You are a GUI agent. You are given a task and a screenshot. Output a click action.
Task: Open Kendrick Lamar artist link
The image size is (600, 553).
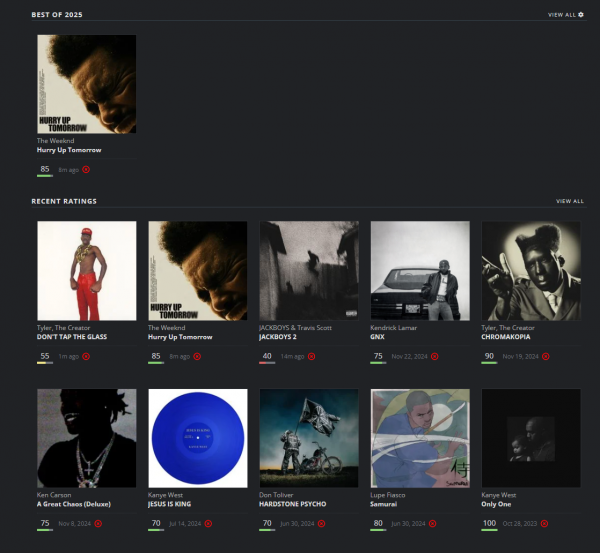point(393,328)
